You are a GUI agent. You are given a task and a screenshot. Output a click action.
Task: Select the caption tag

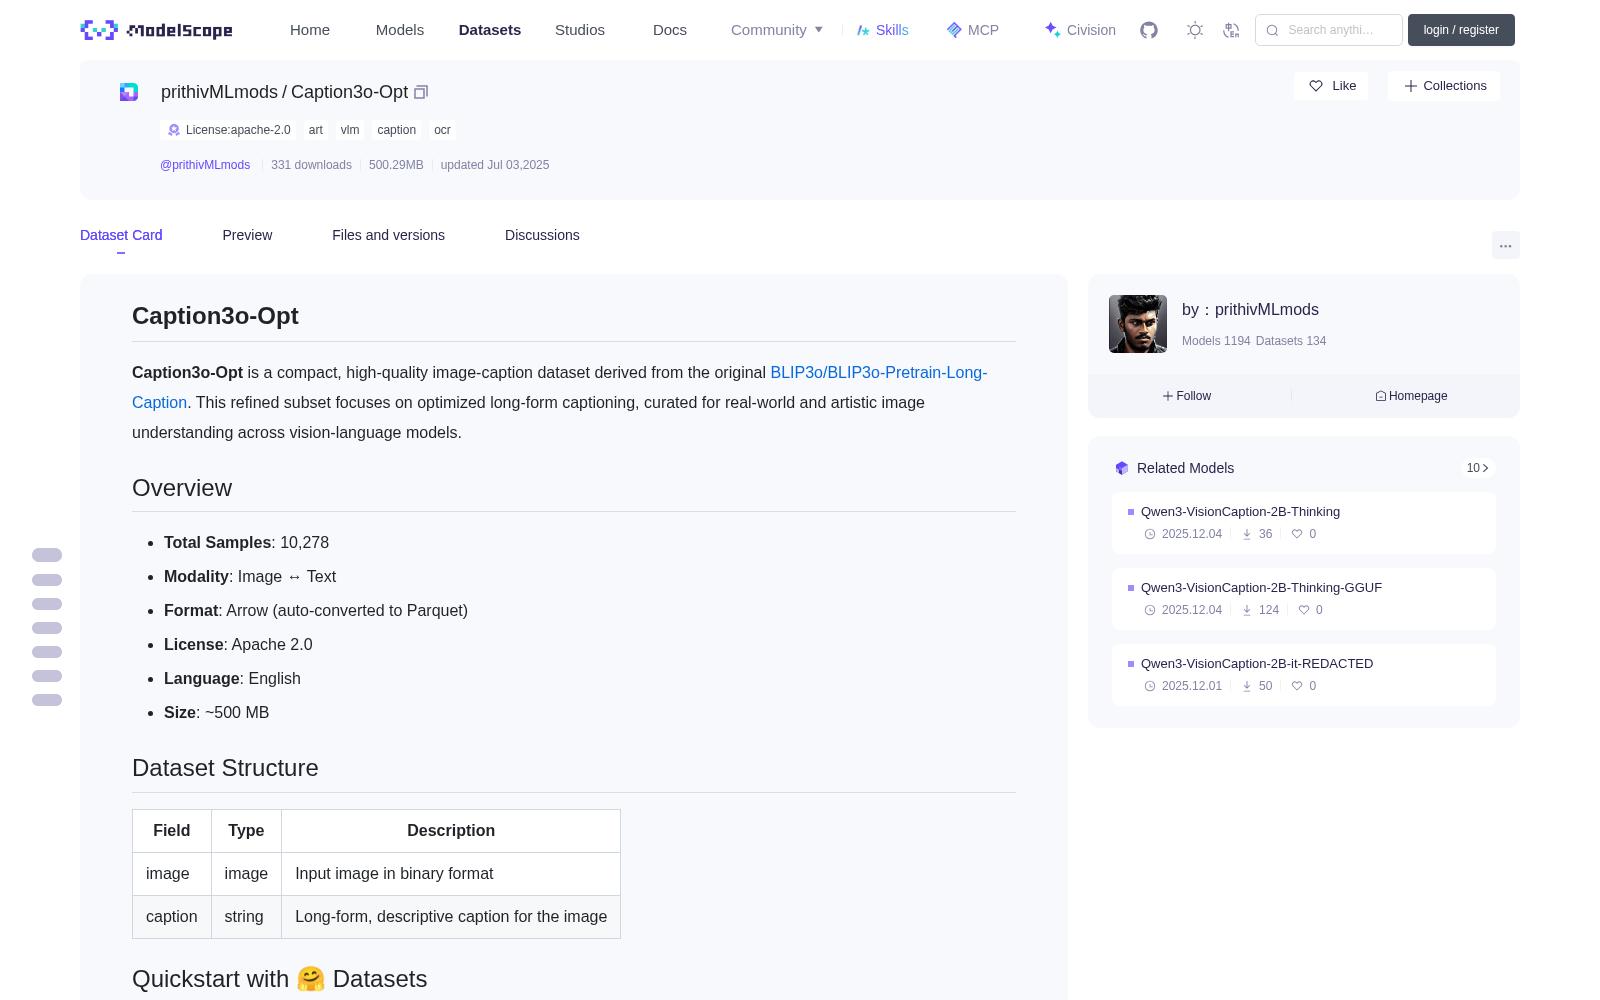tap(397, 130)
